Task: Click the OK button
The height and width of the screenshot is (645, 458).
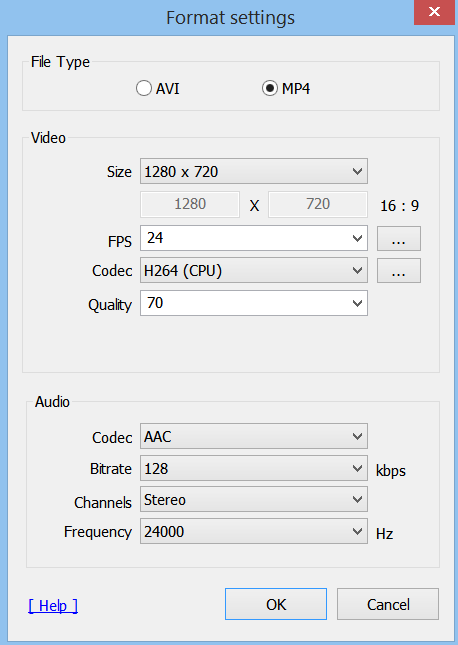Action: click(x=276, y=604)
